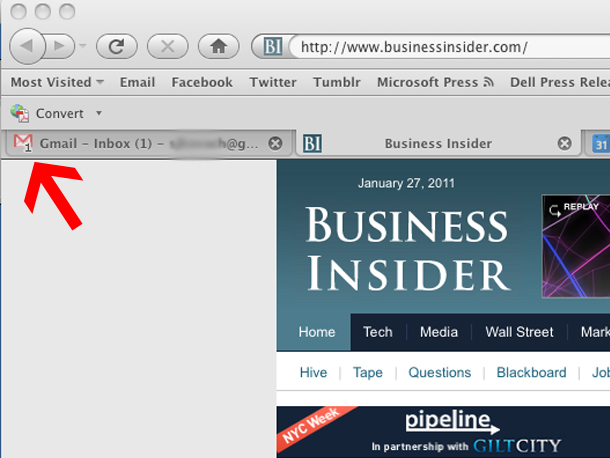Open the Hive link
Viewport: 610px width, 458px height.
coord(313,372)
